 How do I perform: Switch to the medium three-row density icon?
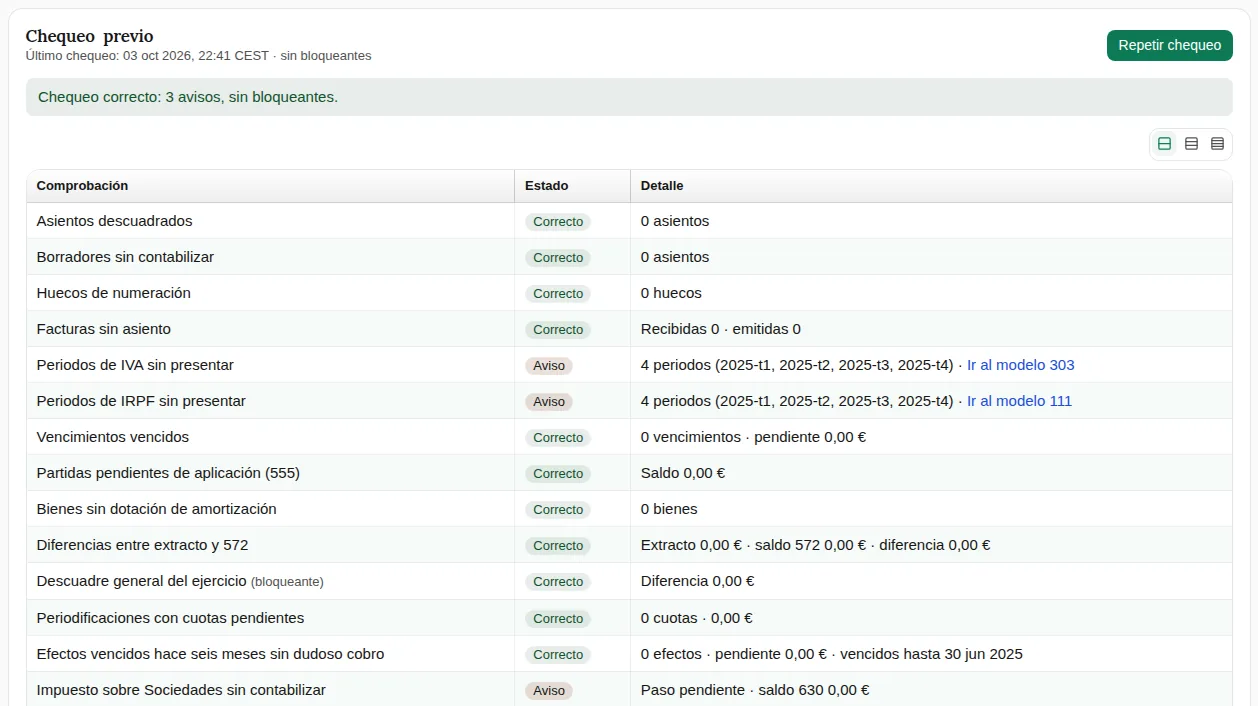pyautogui.click(x=1191, y=144)
